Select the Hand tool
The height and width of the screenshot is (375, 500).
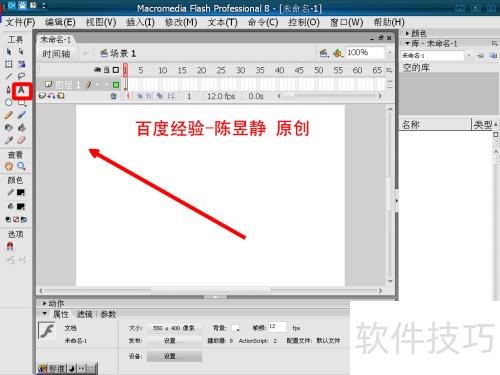click(x=9, y=166)
